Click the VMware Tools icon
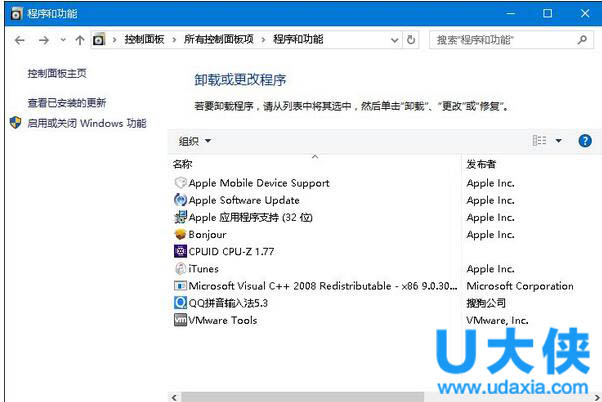 pos(180,321)
